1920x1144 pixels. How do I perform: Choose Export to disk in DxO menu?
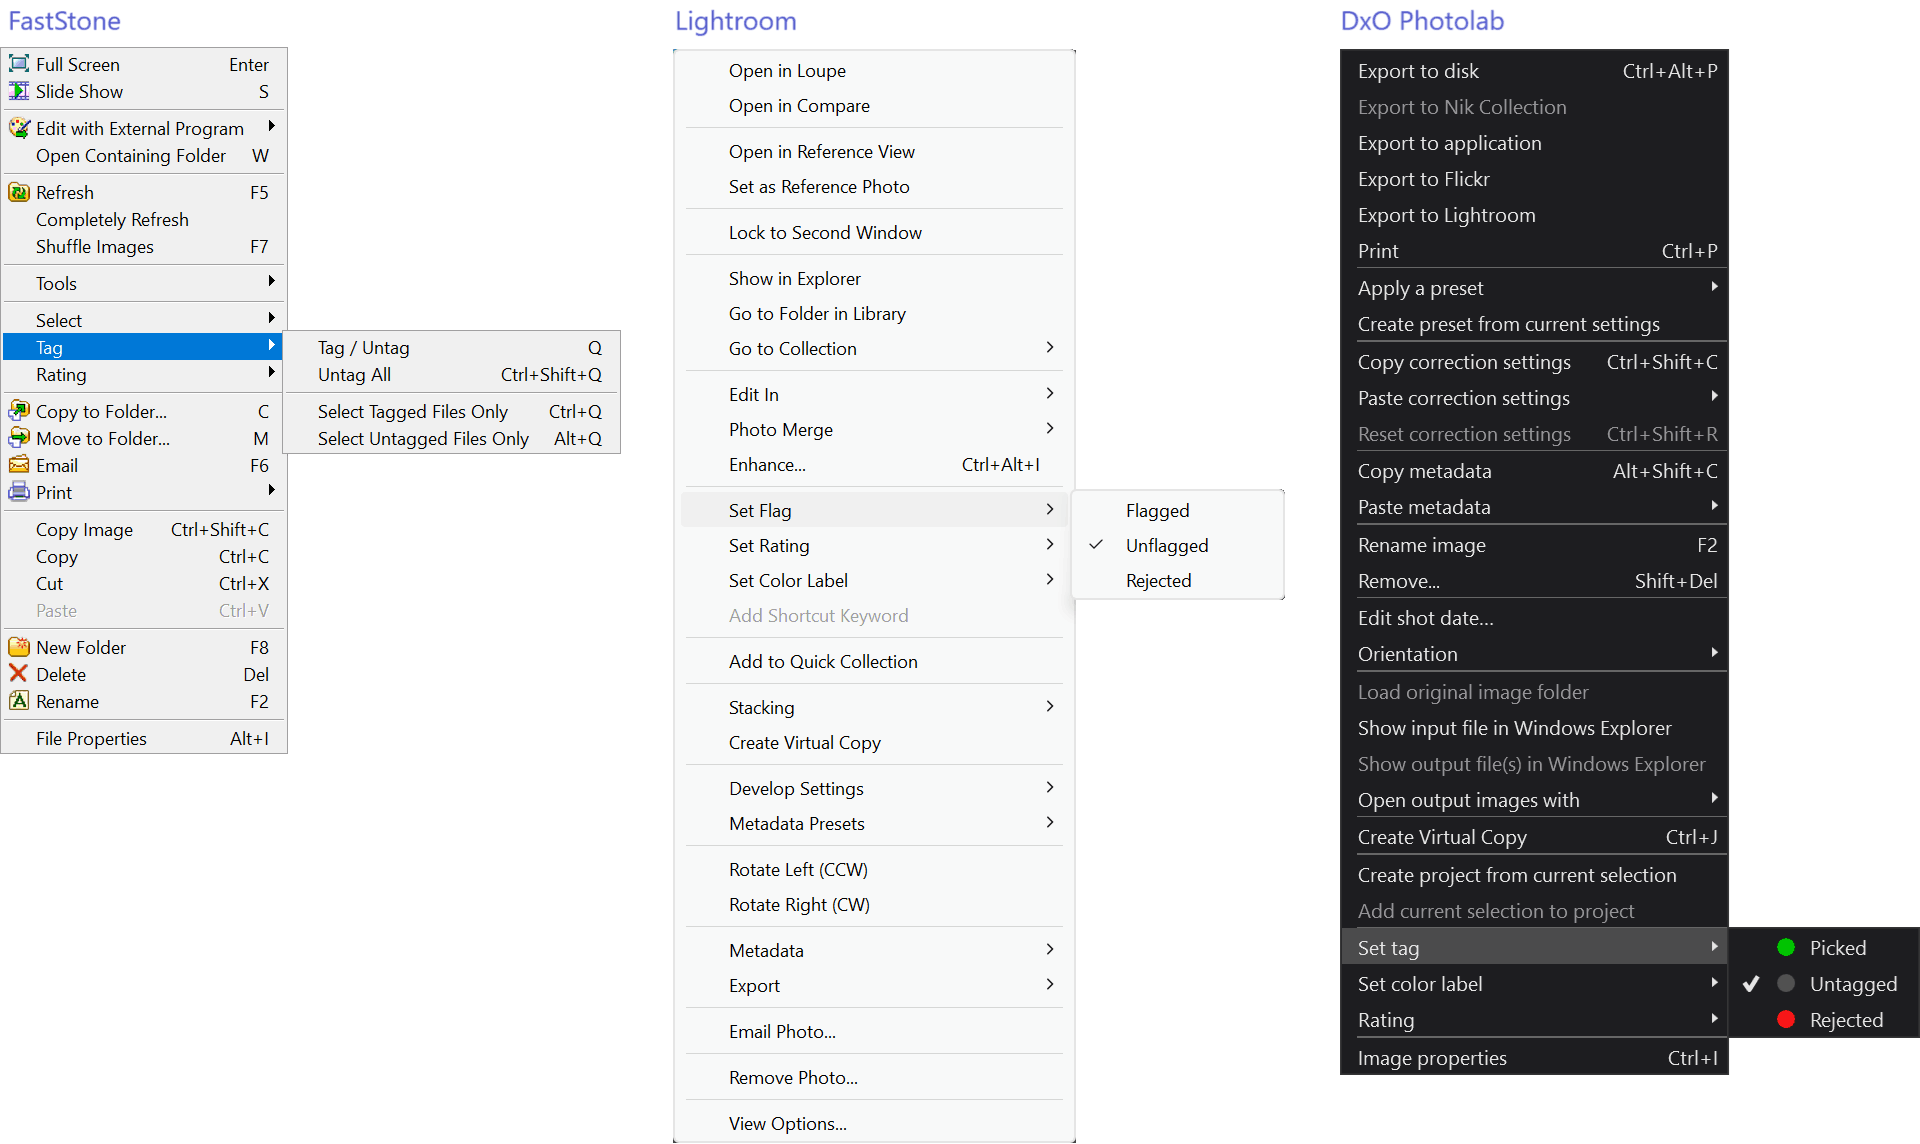point(1418,71)
